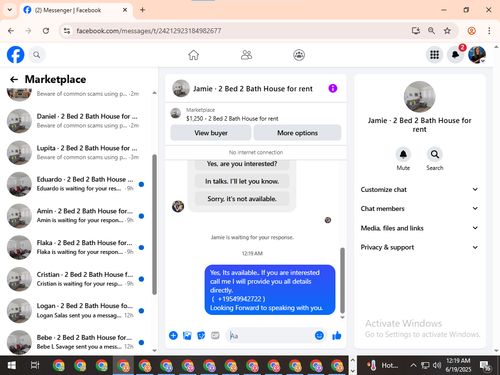The height and width of the screenshot is (375, 500).
Task: Expand the Chat members section
Action: [x=419, y=208]
